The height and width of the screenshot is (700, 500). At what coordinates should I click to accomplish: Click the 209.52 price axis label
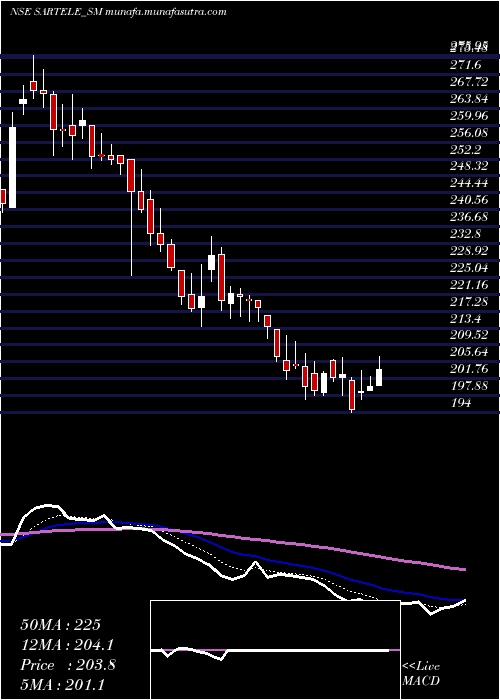tap(469, 335)
